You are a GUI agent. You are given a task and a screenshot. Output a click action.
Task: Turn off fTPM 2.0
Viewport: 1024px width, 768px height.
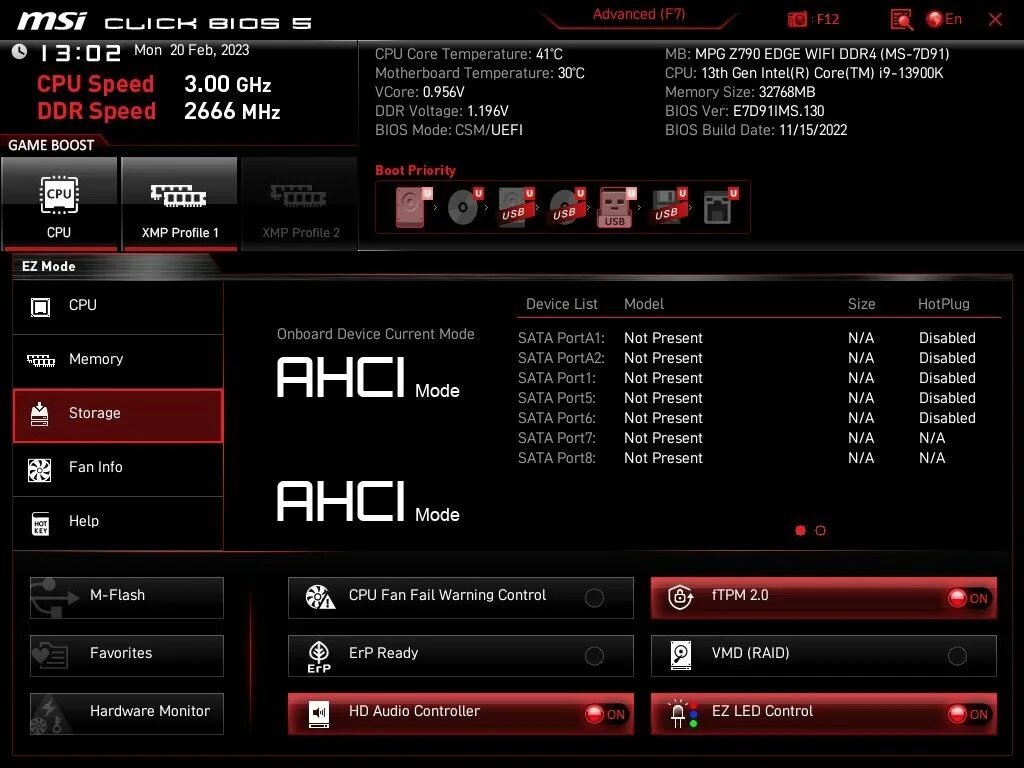pos(824,597)
